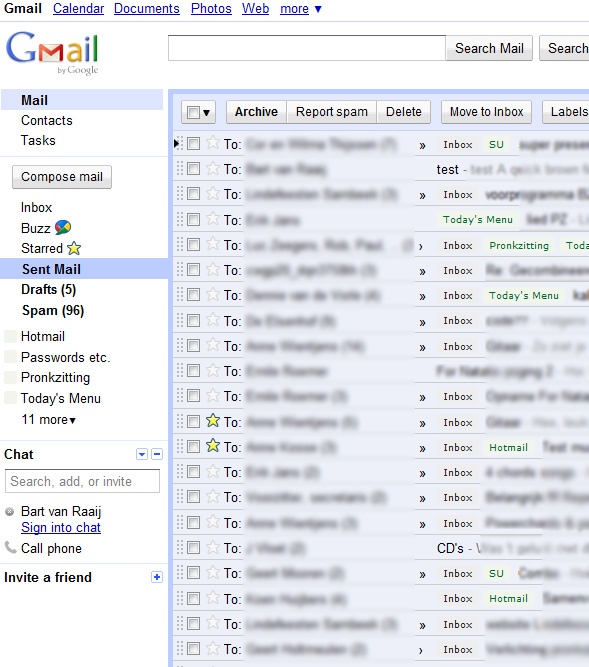Open the Buzz icon in sidebar
The height and width of the screenshot is (667, 589).
63,228
